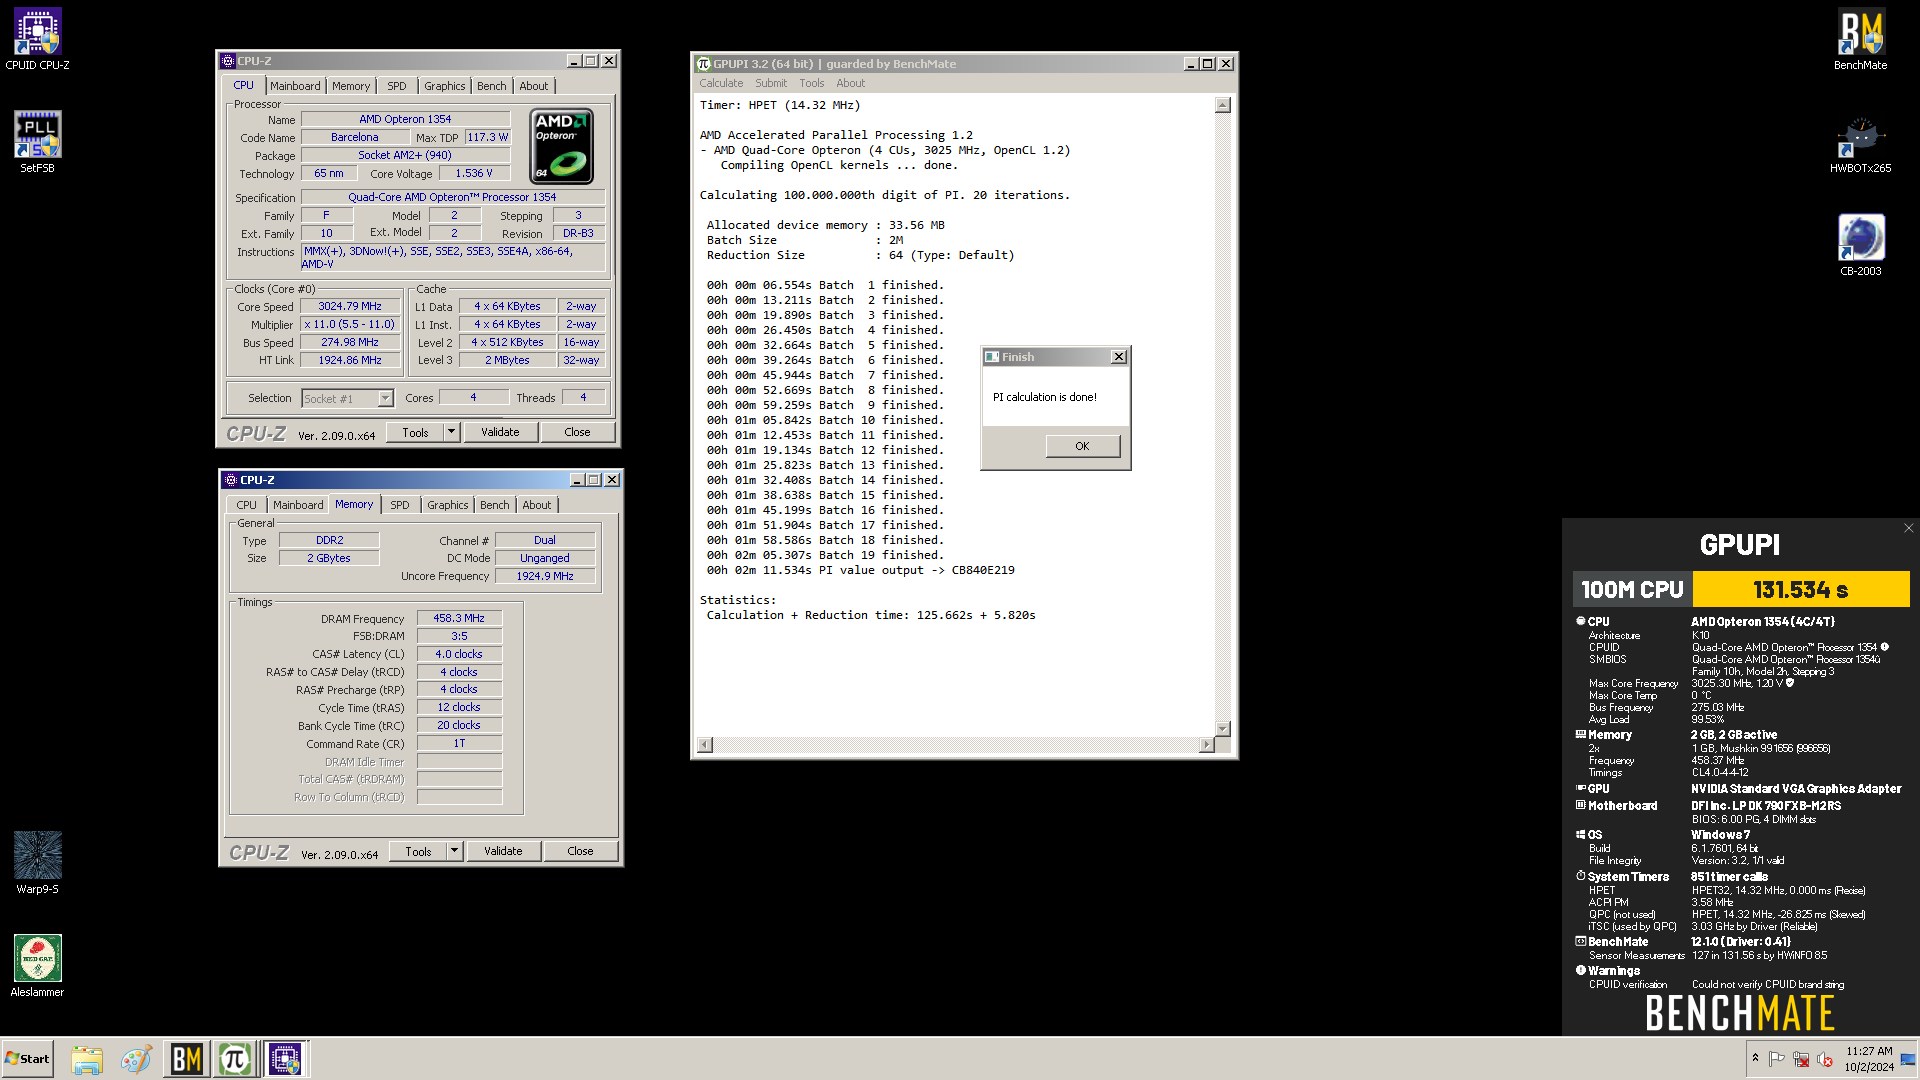Click the AMD Opteron 1354 name field
This screenshot has height=1080, width=1920.
pyautogui.click(x=405, y=119)
